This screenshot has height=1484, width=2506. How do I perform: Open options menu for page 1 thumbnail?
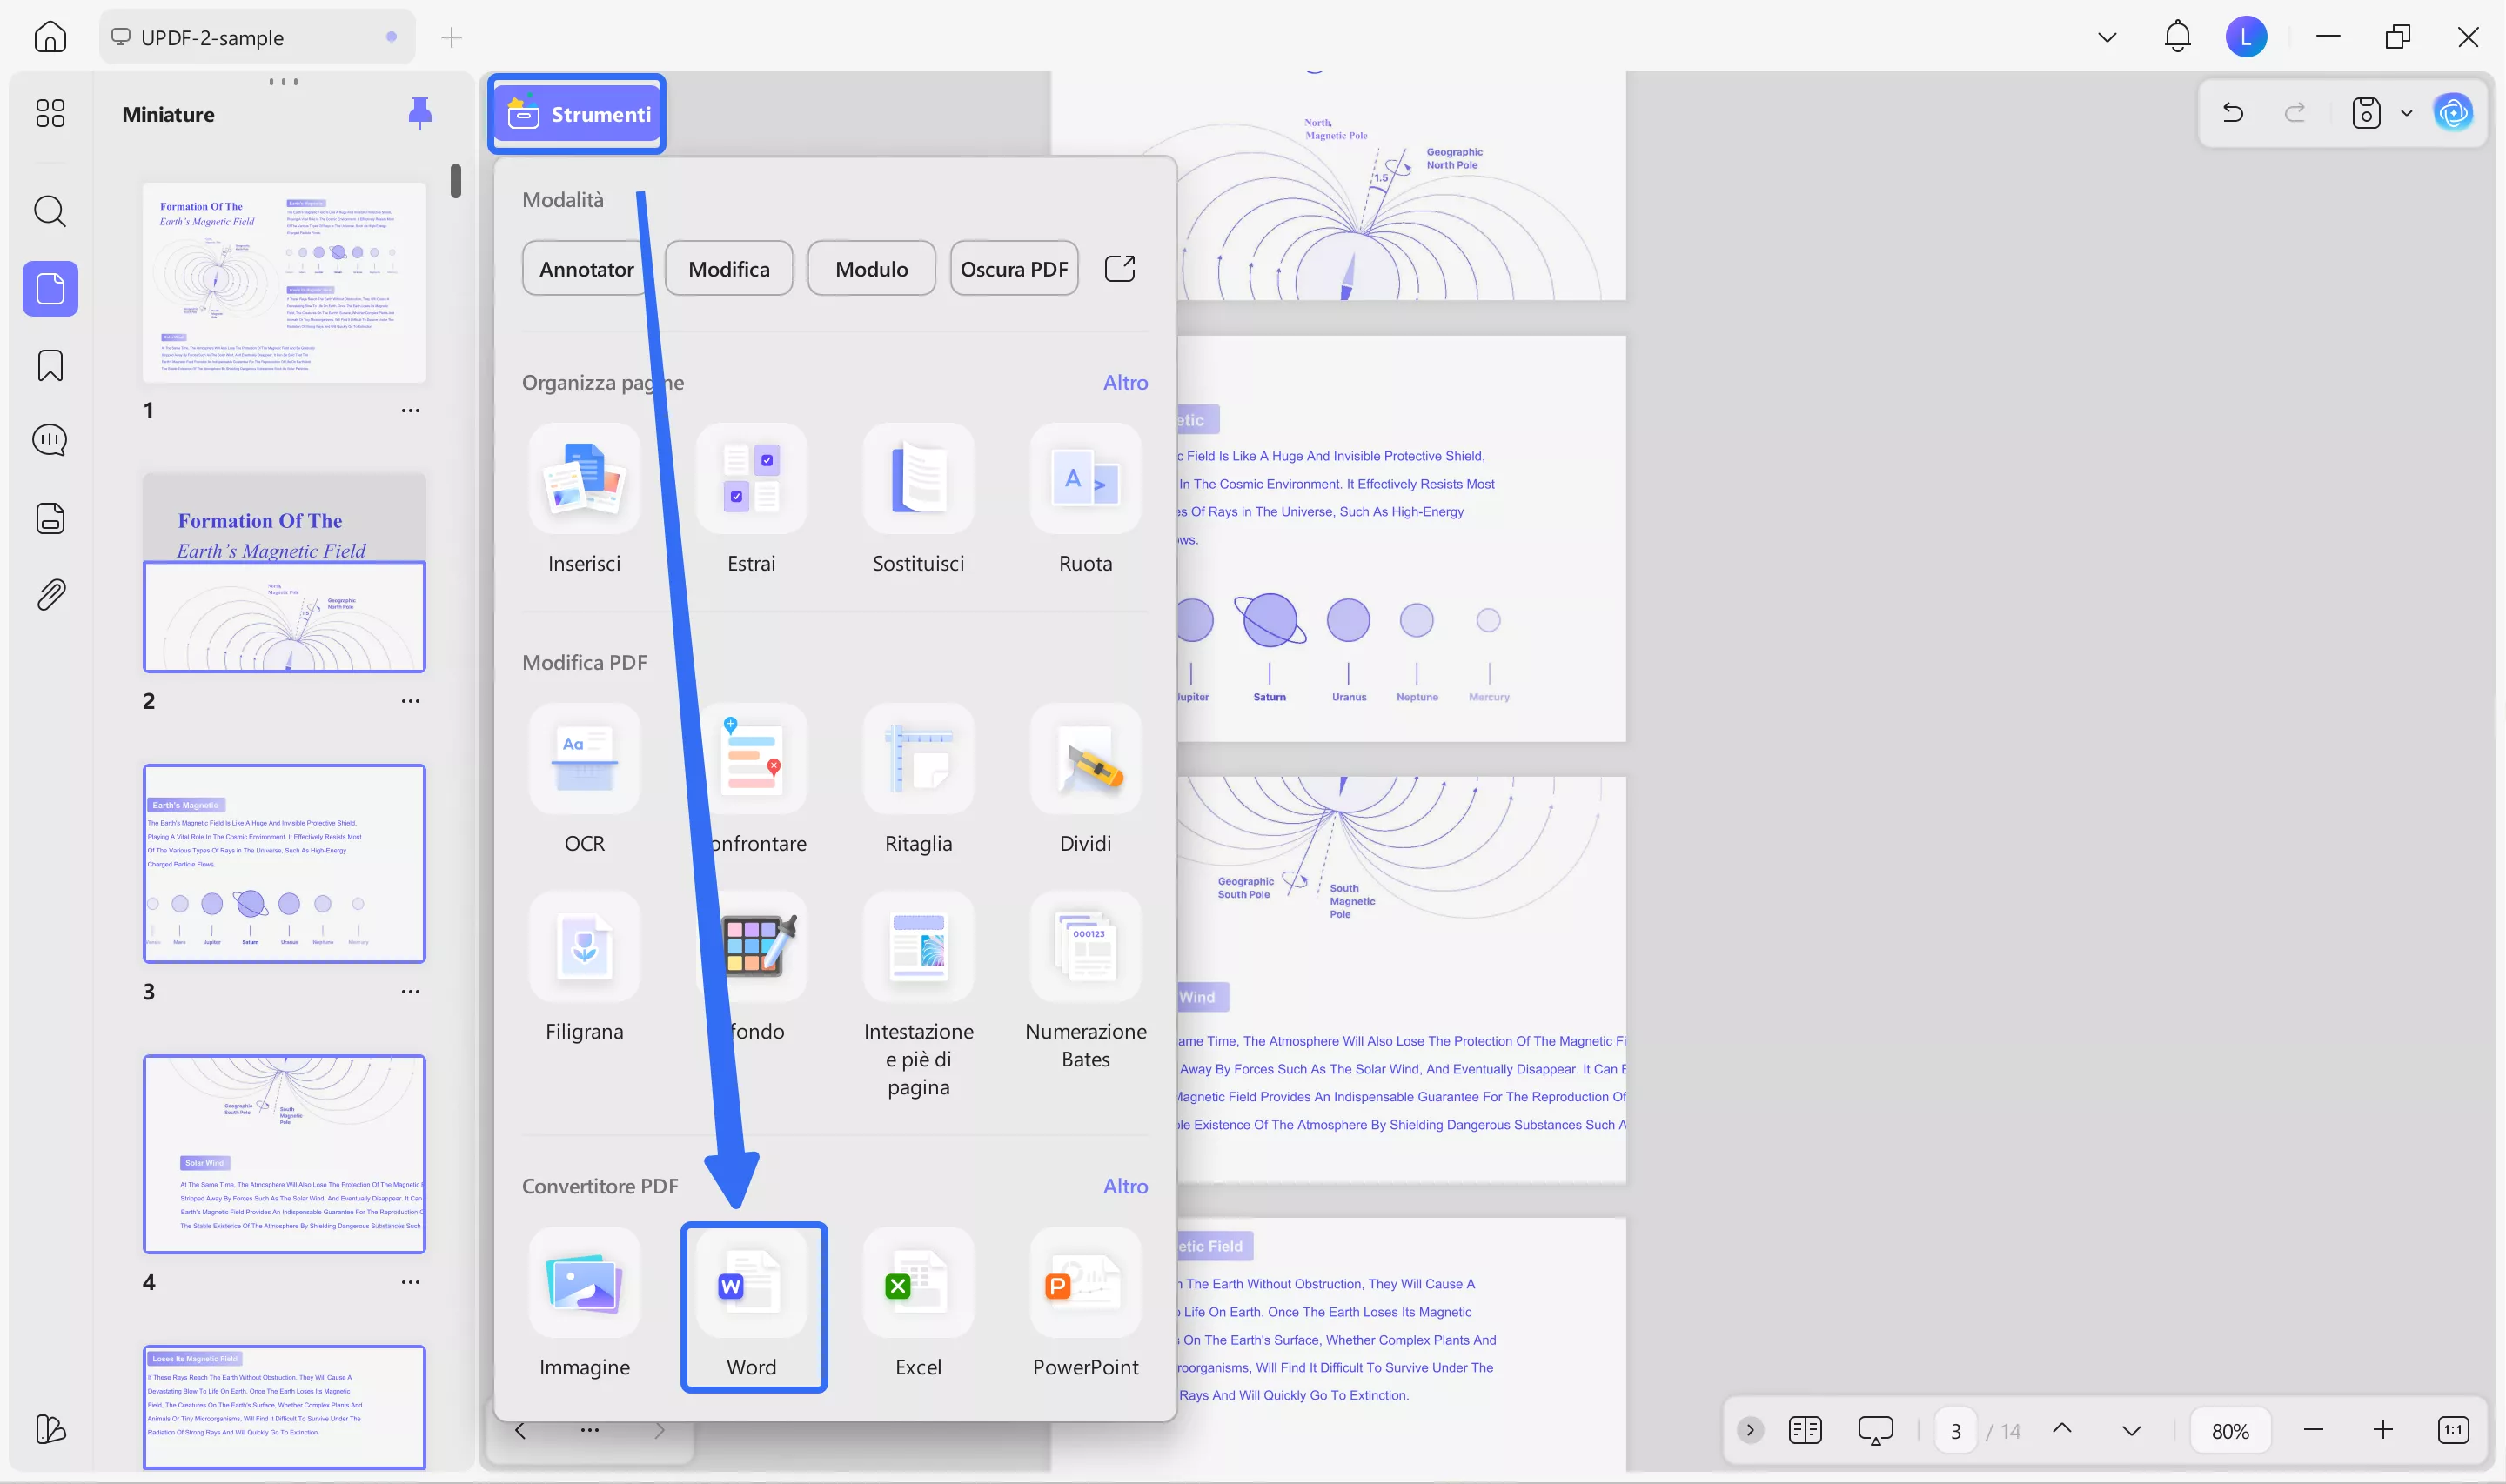[411, 410]
